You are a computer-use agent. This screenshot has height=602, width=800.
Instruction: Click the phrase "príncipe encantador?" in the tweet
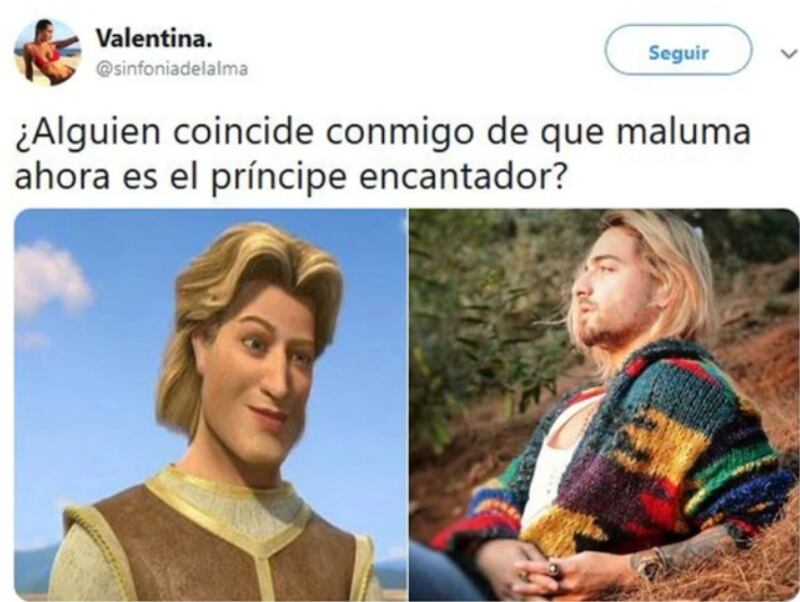point(389,177)
